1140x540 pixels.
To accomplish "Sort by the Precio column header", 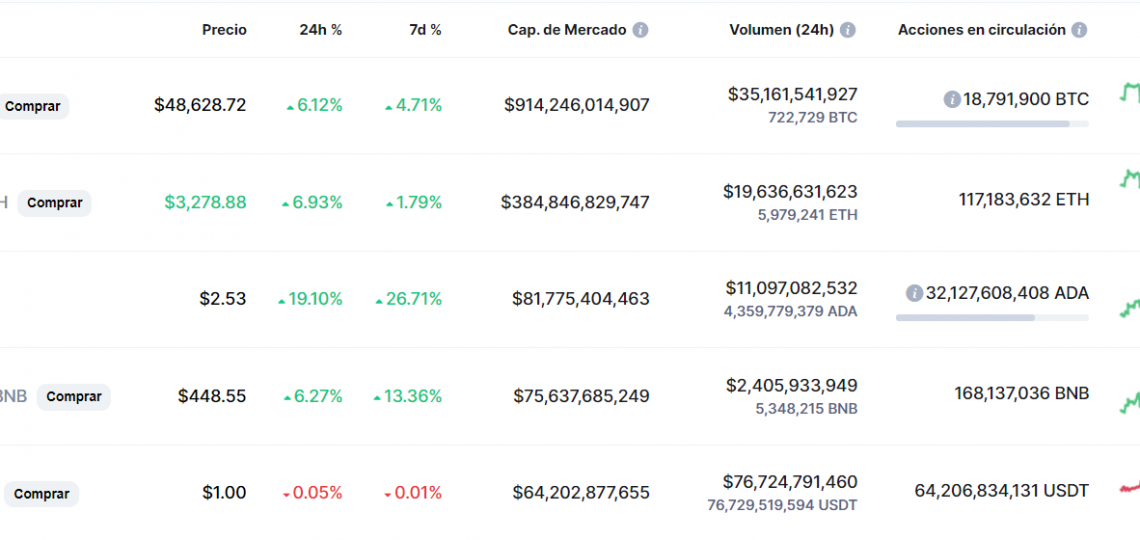I will [224, 30].
